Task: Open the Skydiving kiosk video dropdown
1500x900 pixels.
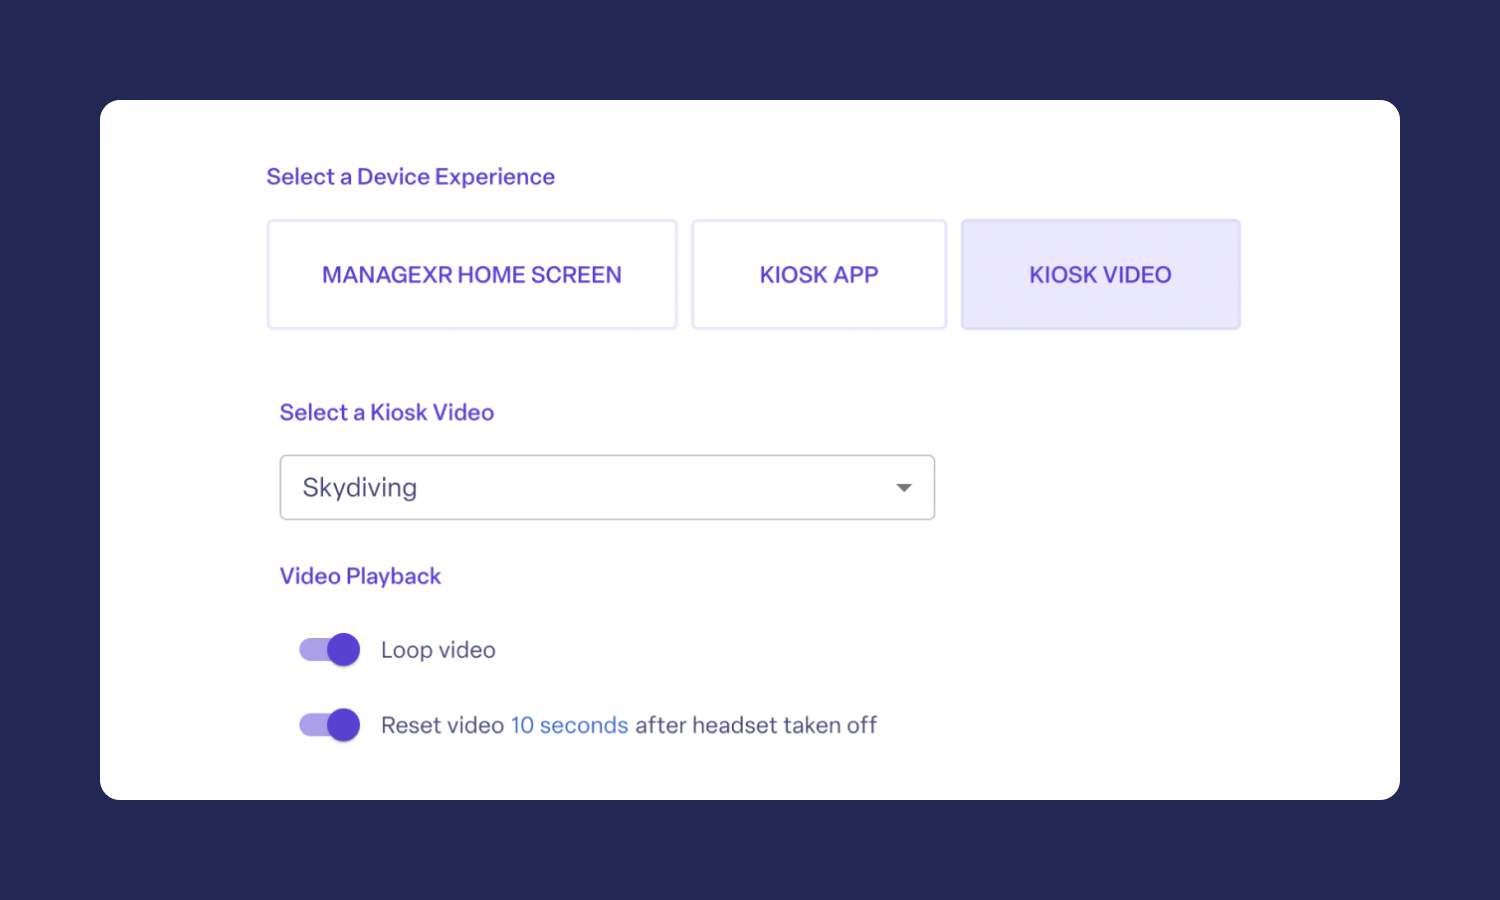Action: point(607,487)
